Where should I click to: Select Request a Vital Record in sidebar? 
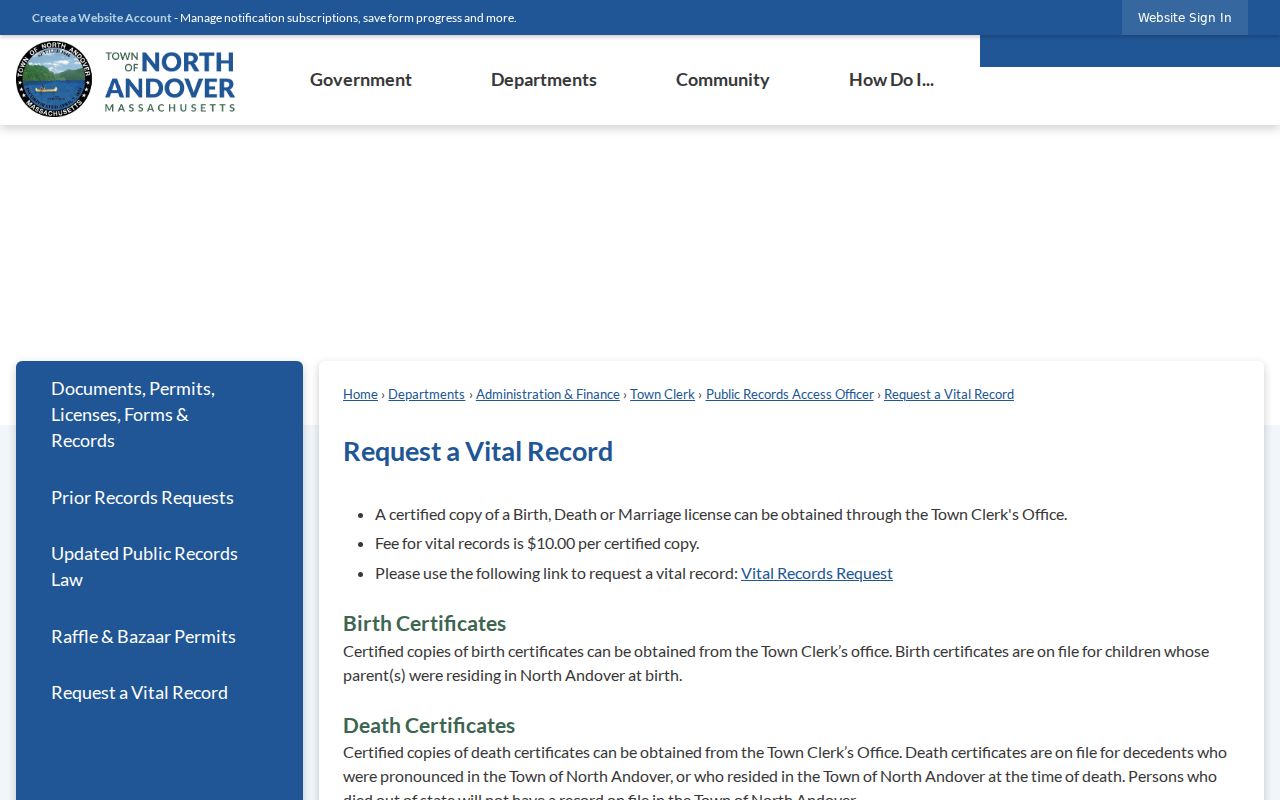coord(159,692)
